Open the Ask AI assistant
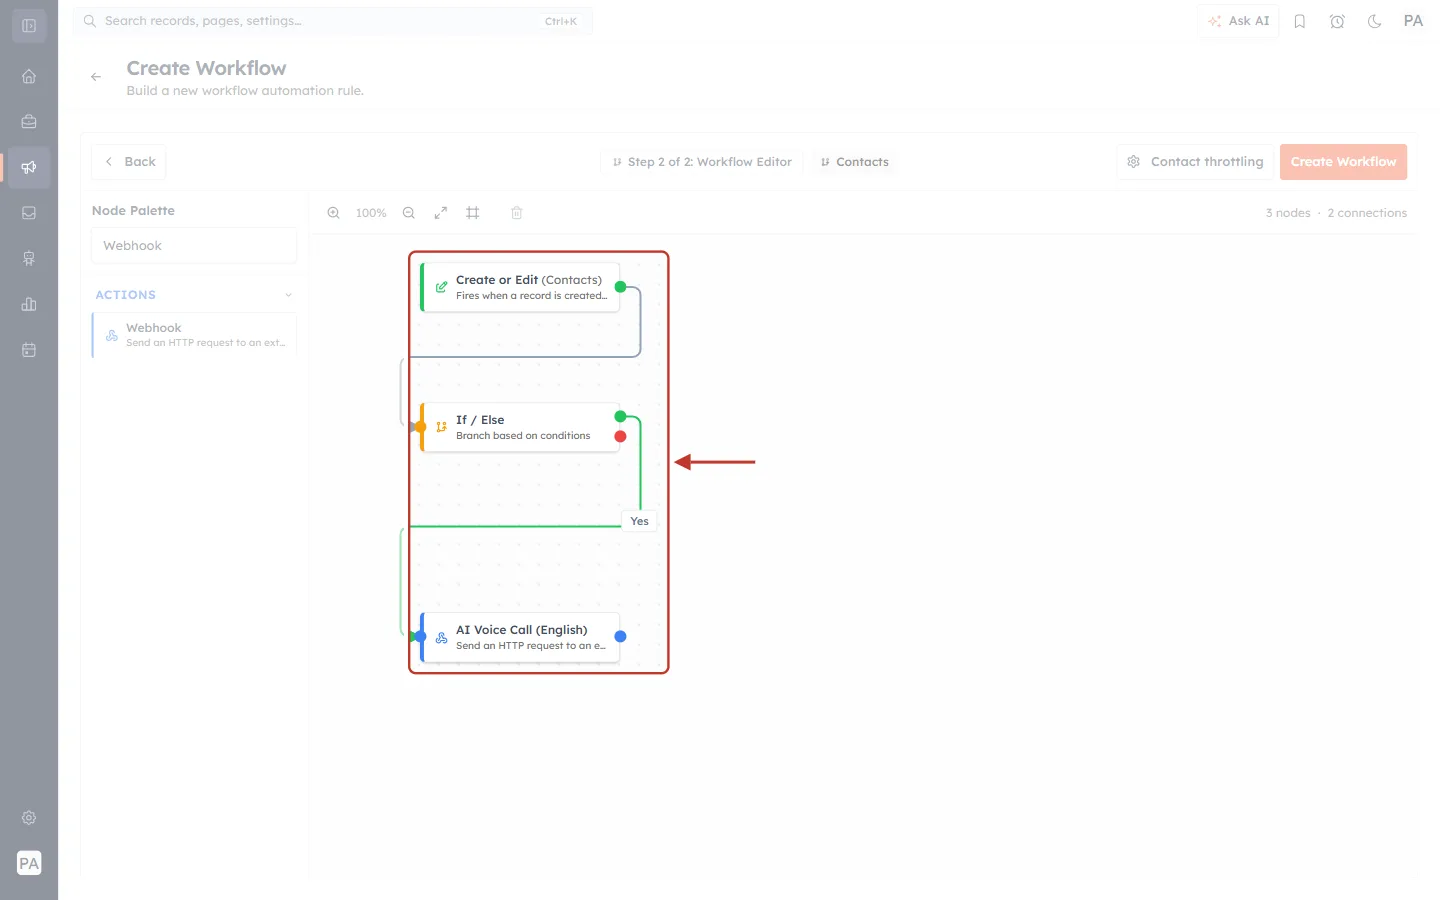The width and height of the screenshot is (1440, 900). point(1238,21)
